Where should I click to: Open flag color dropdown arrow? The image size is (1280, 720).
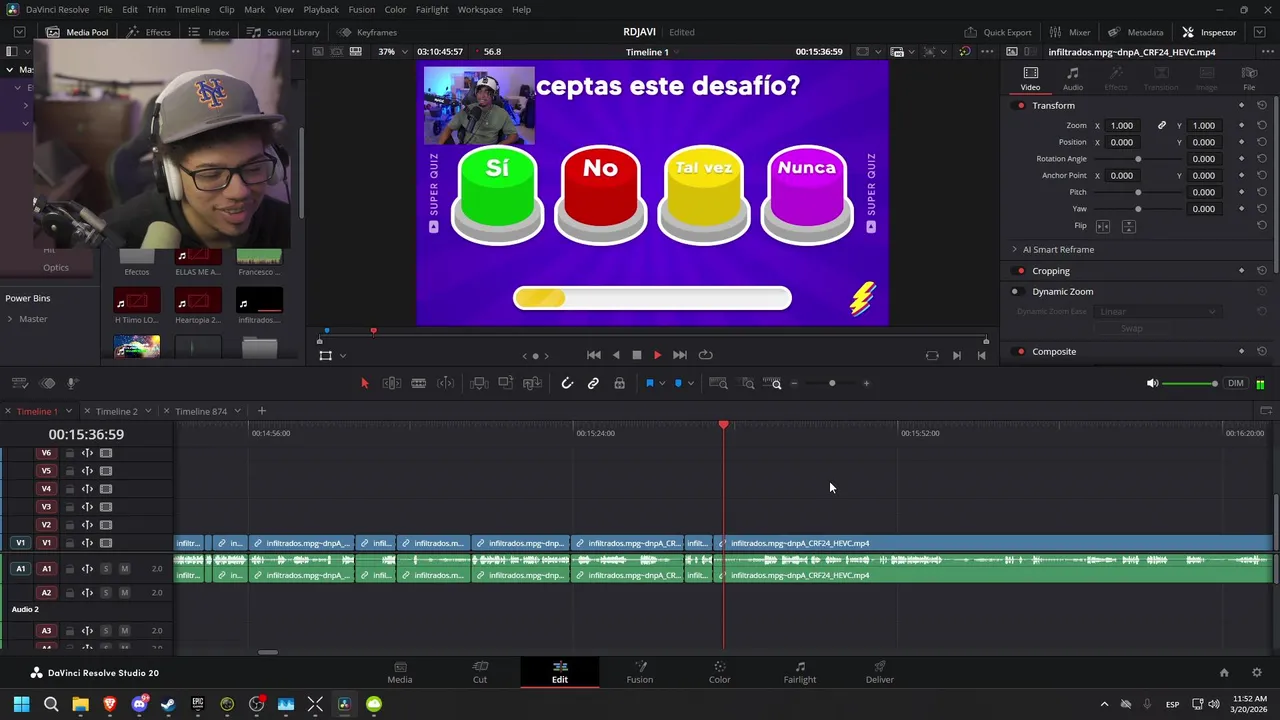pos(662,384)
